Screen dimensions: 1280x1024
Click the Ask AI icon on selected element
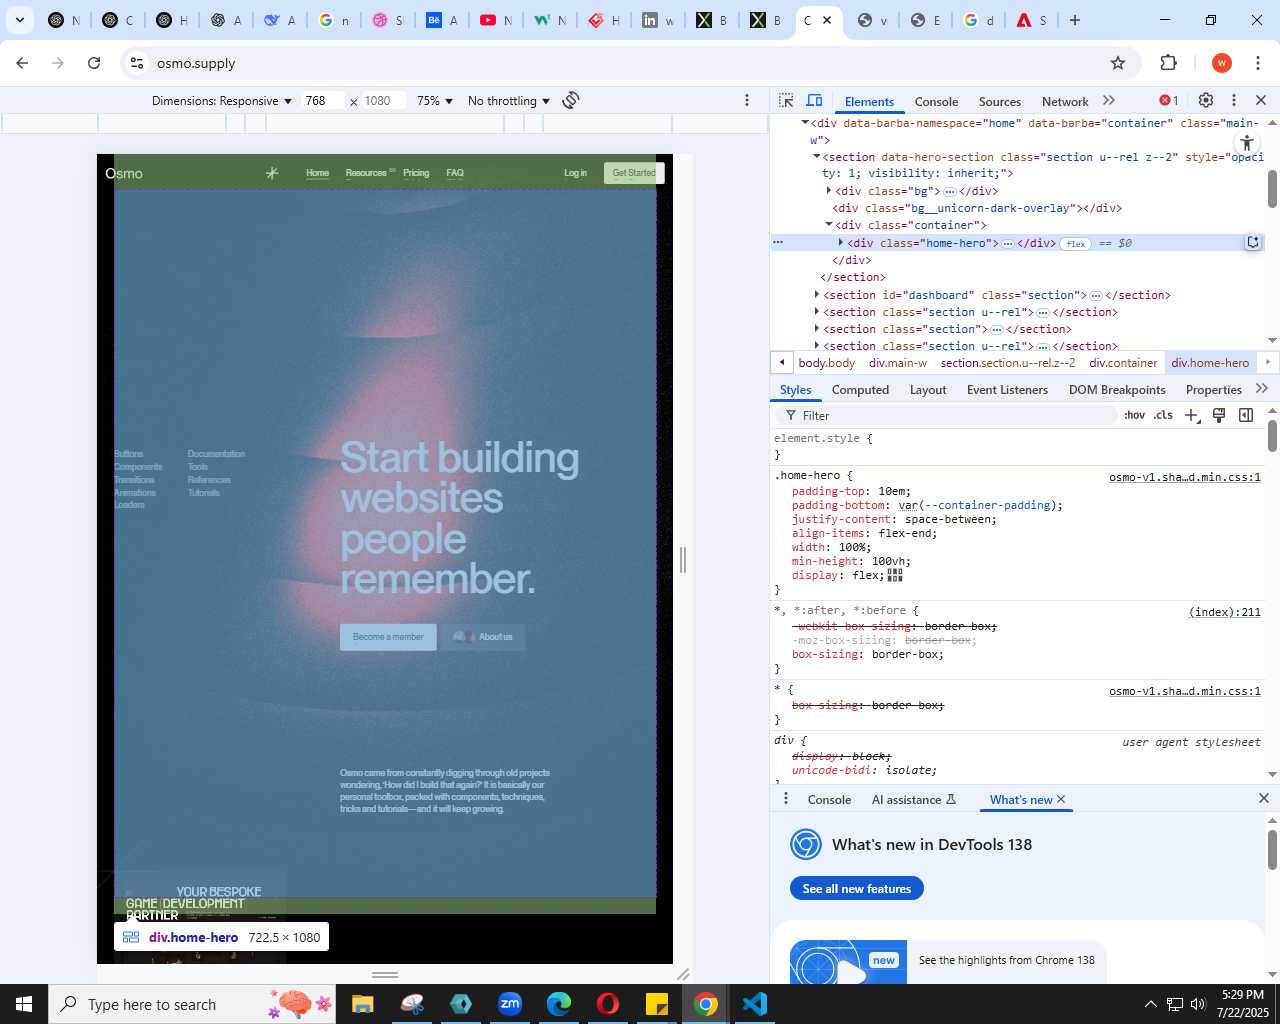click(x=1253, y=242)
